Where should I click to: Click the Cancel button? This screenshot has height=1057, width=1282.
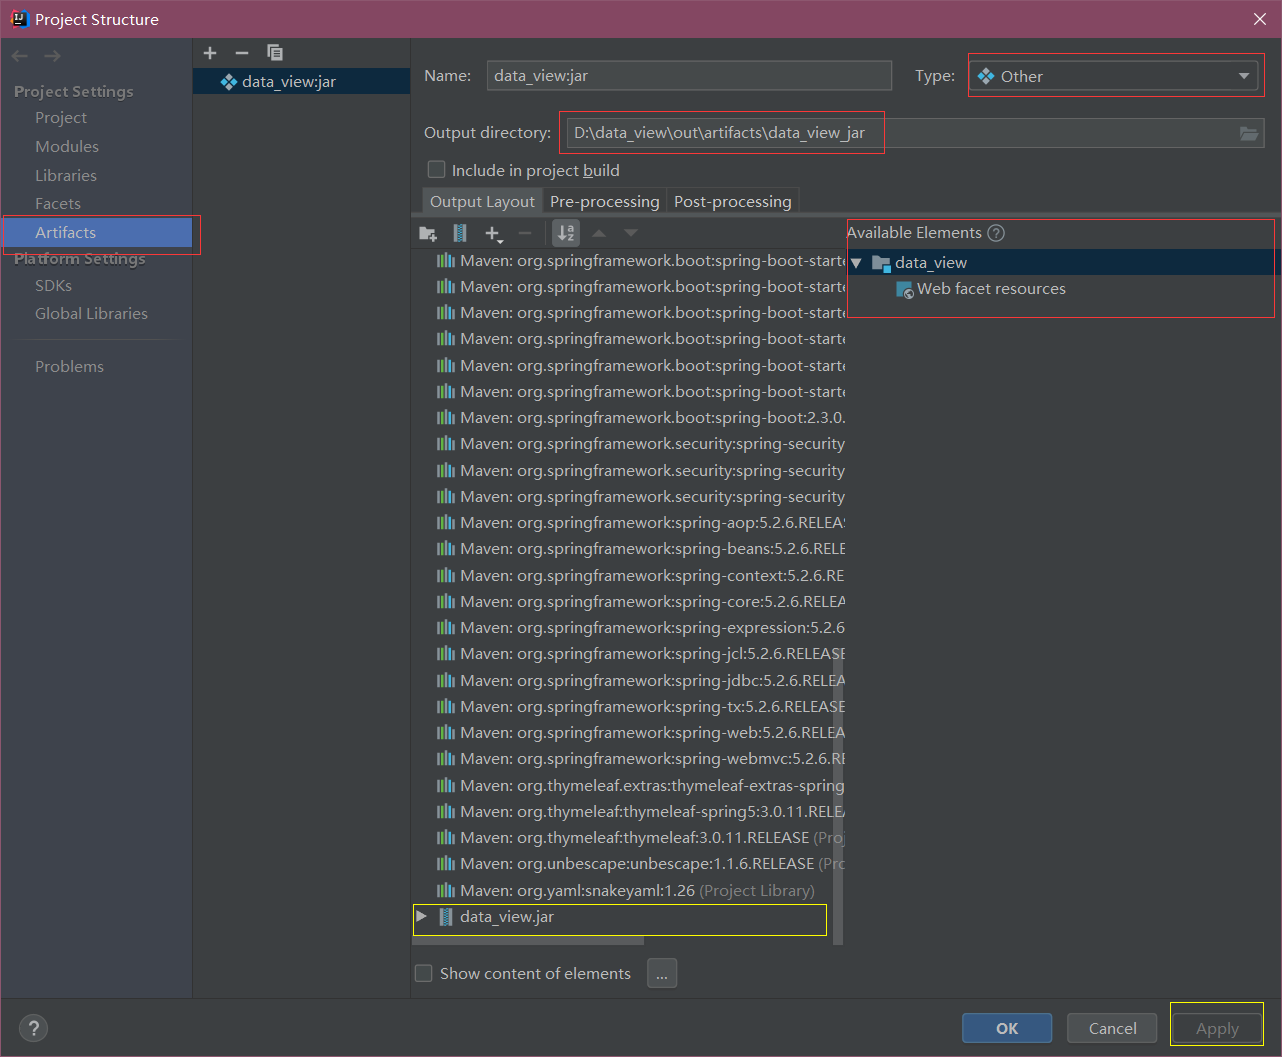pos(1112,1028)
